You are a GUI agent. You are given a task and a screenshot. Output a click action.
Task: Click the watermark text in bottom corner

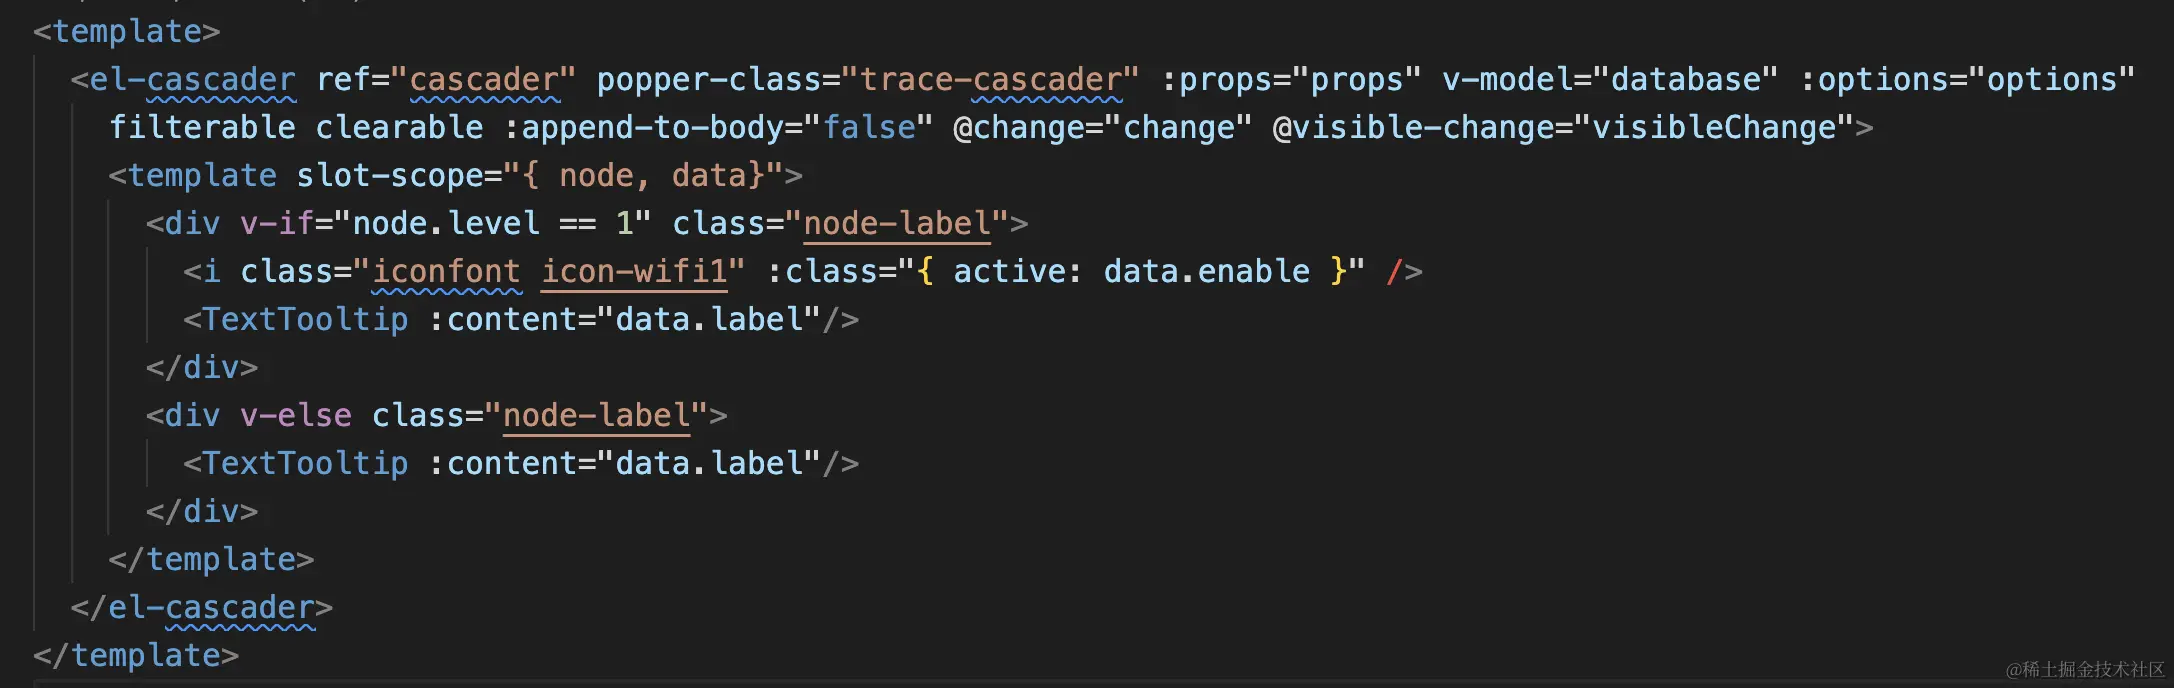point(2084,669)
